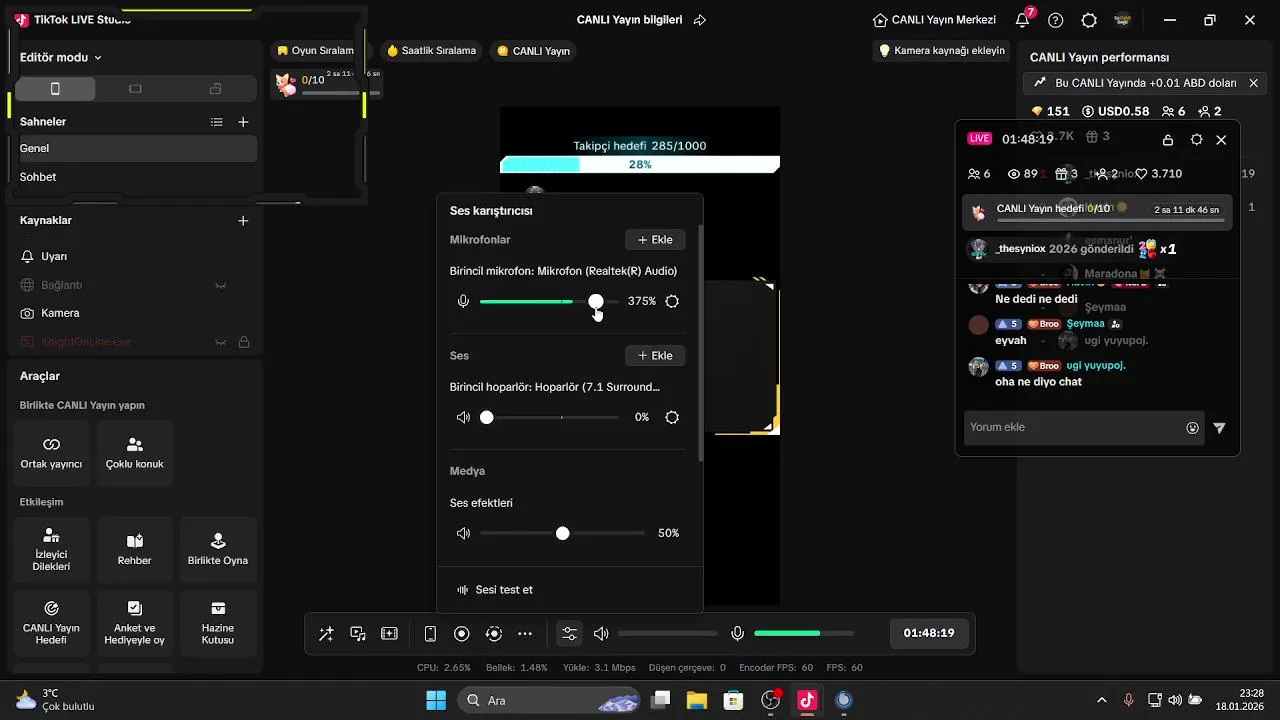Select the Genel scene
The image size is (1280, 720).
(136, 148)
